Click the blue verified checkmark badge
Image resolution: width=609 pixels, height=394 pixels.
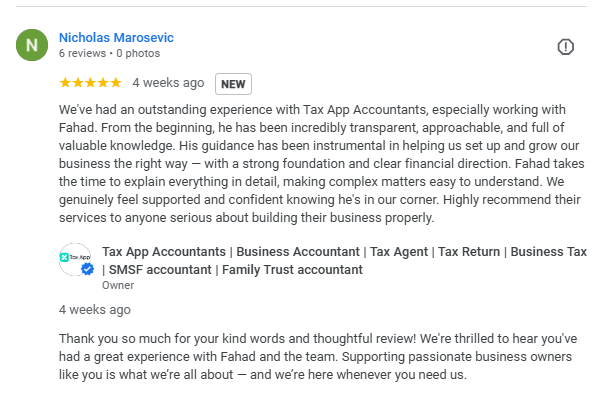tap(87, 269)
